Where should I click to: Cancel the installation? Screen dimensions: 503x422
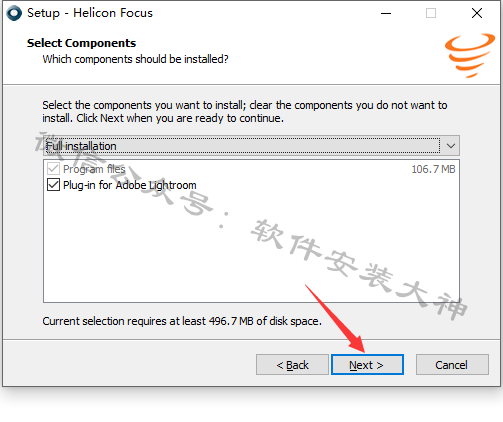[452, 365]
